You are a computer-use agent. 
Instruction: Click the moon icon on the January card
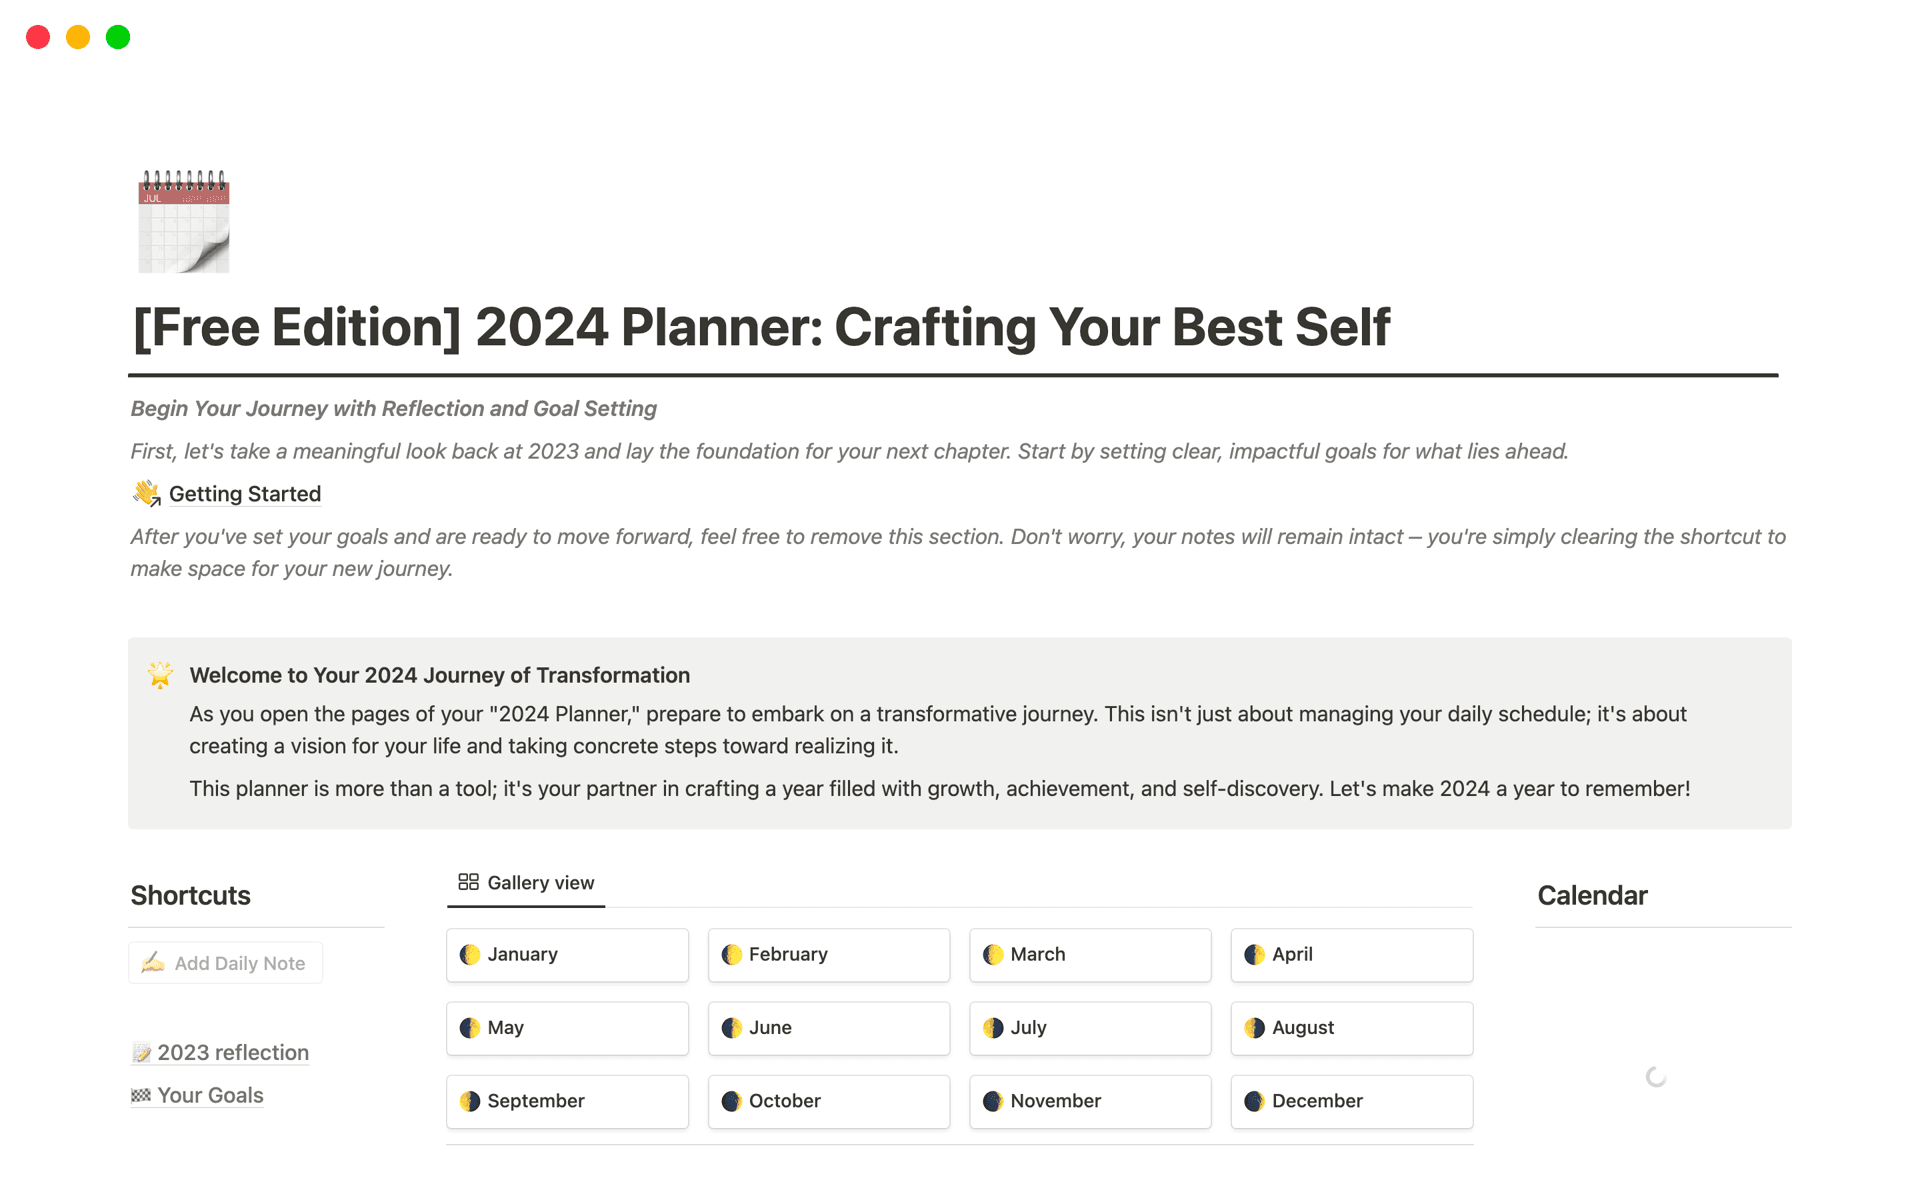pyautogui.click(x=470, y=955)
